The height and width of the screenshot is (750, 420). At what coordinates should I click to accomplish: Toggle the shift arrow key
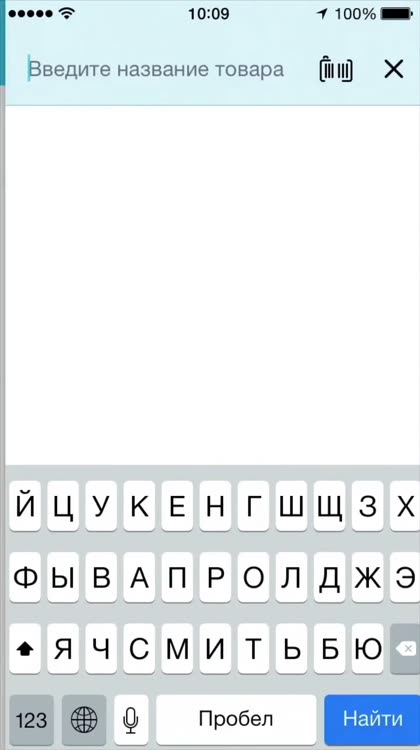click(25, 649)
